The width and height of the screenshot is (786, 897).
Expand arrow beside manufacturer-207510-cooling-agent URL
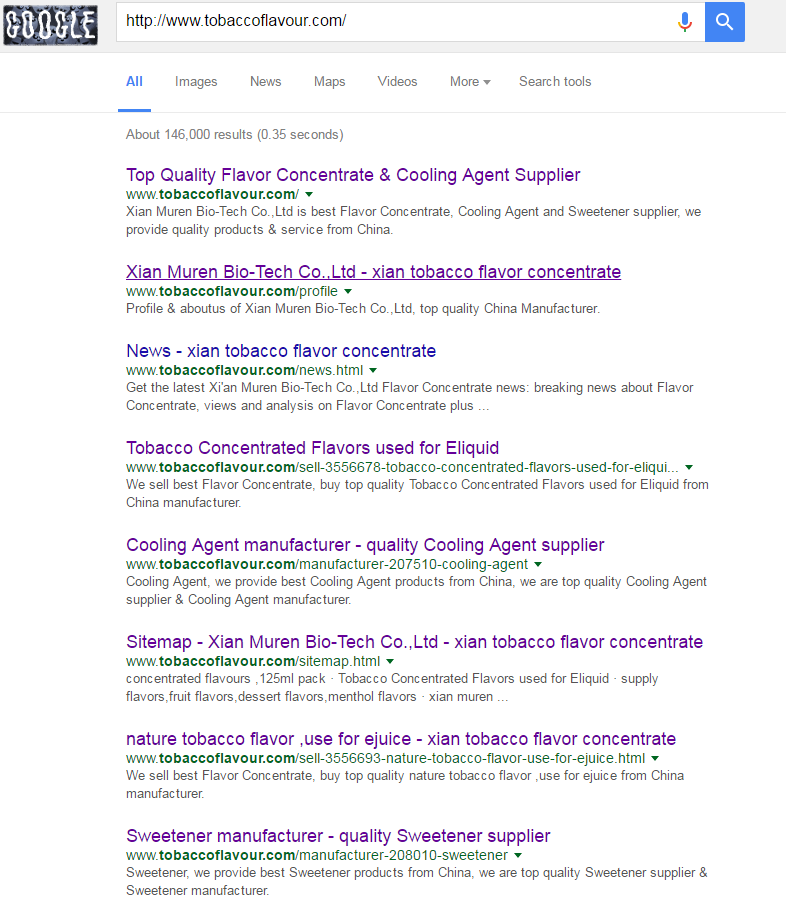click(538, 564)
